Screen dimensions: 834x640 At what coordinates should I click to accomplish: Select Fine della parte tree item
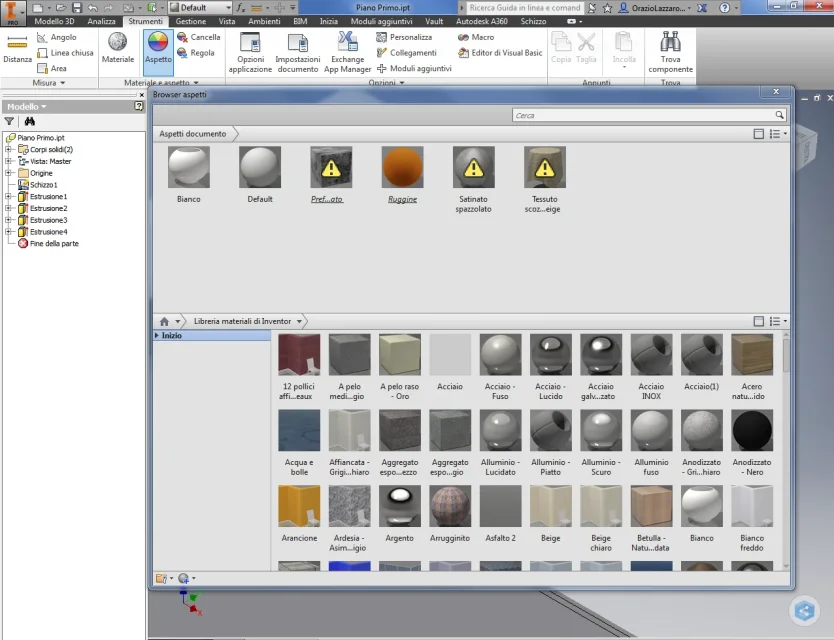pyautogui.click(x=48, y=243)
